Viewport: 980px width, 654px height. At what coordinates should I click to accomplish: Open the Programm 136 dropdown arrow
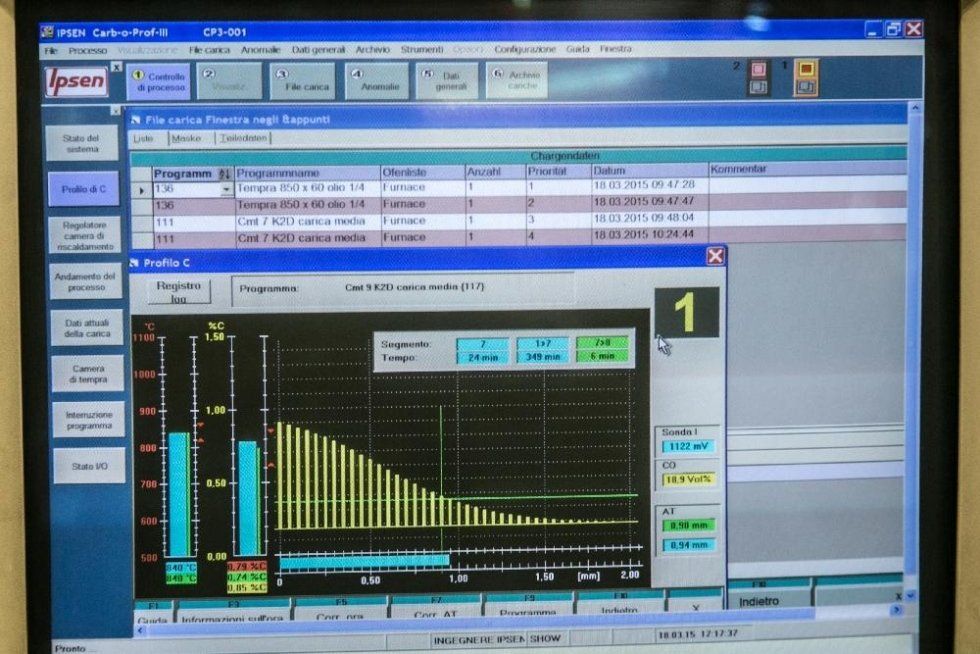226,189
